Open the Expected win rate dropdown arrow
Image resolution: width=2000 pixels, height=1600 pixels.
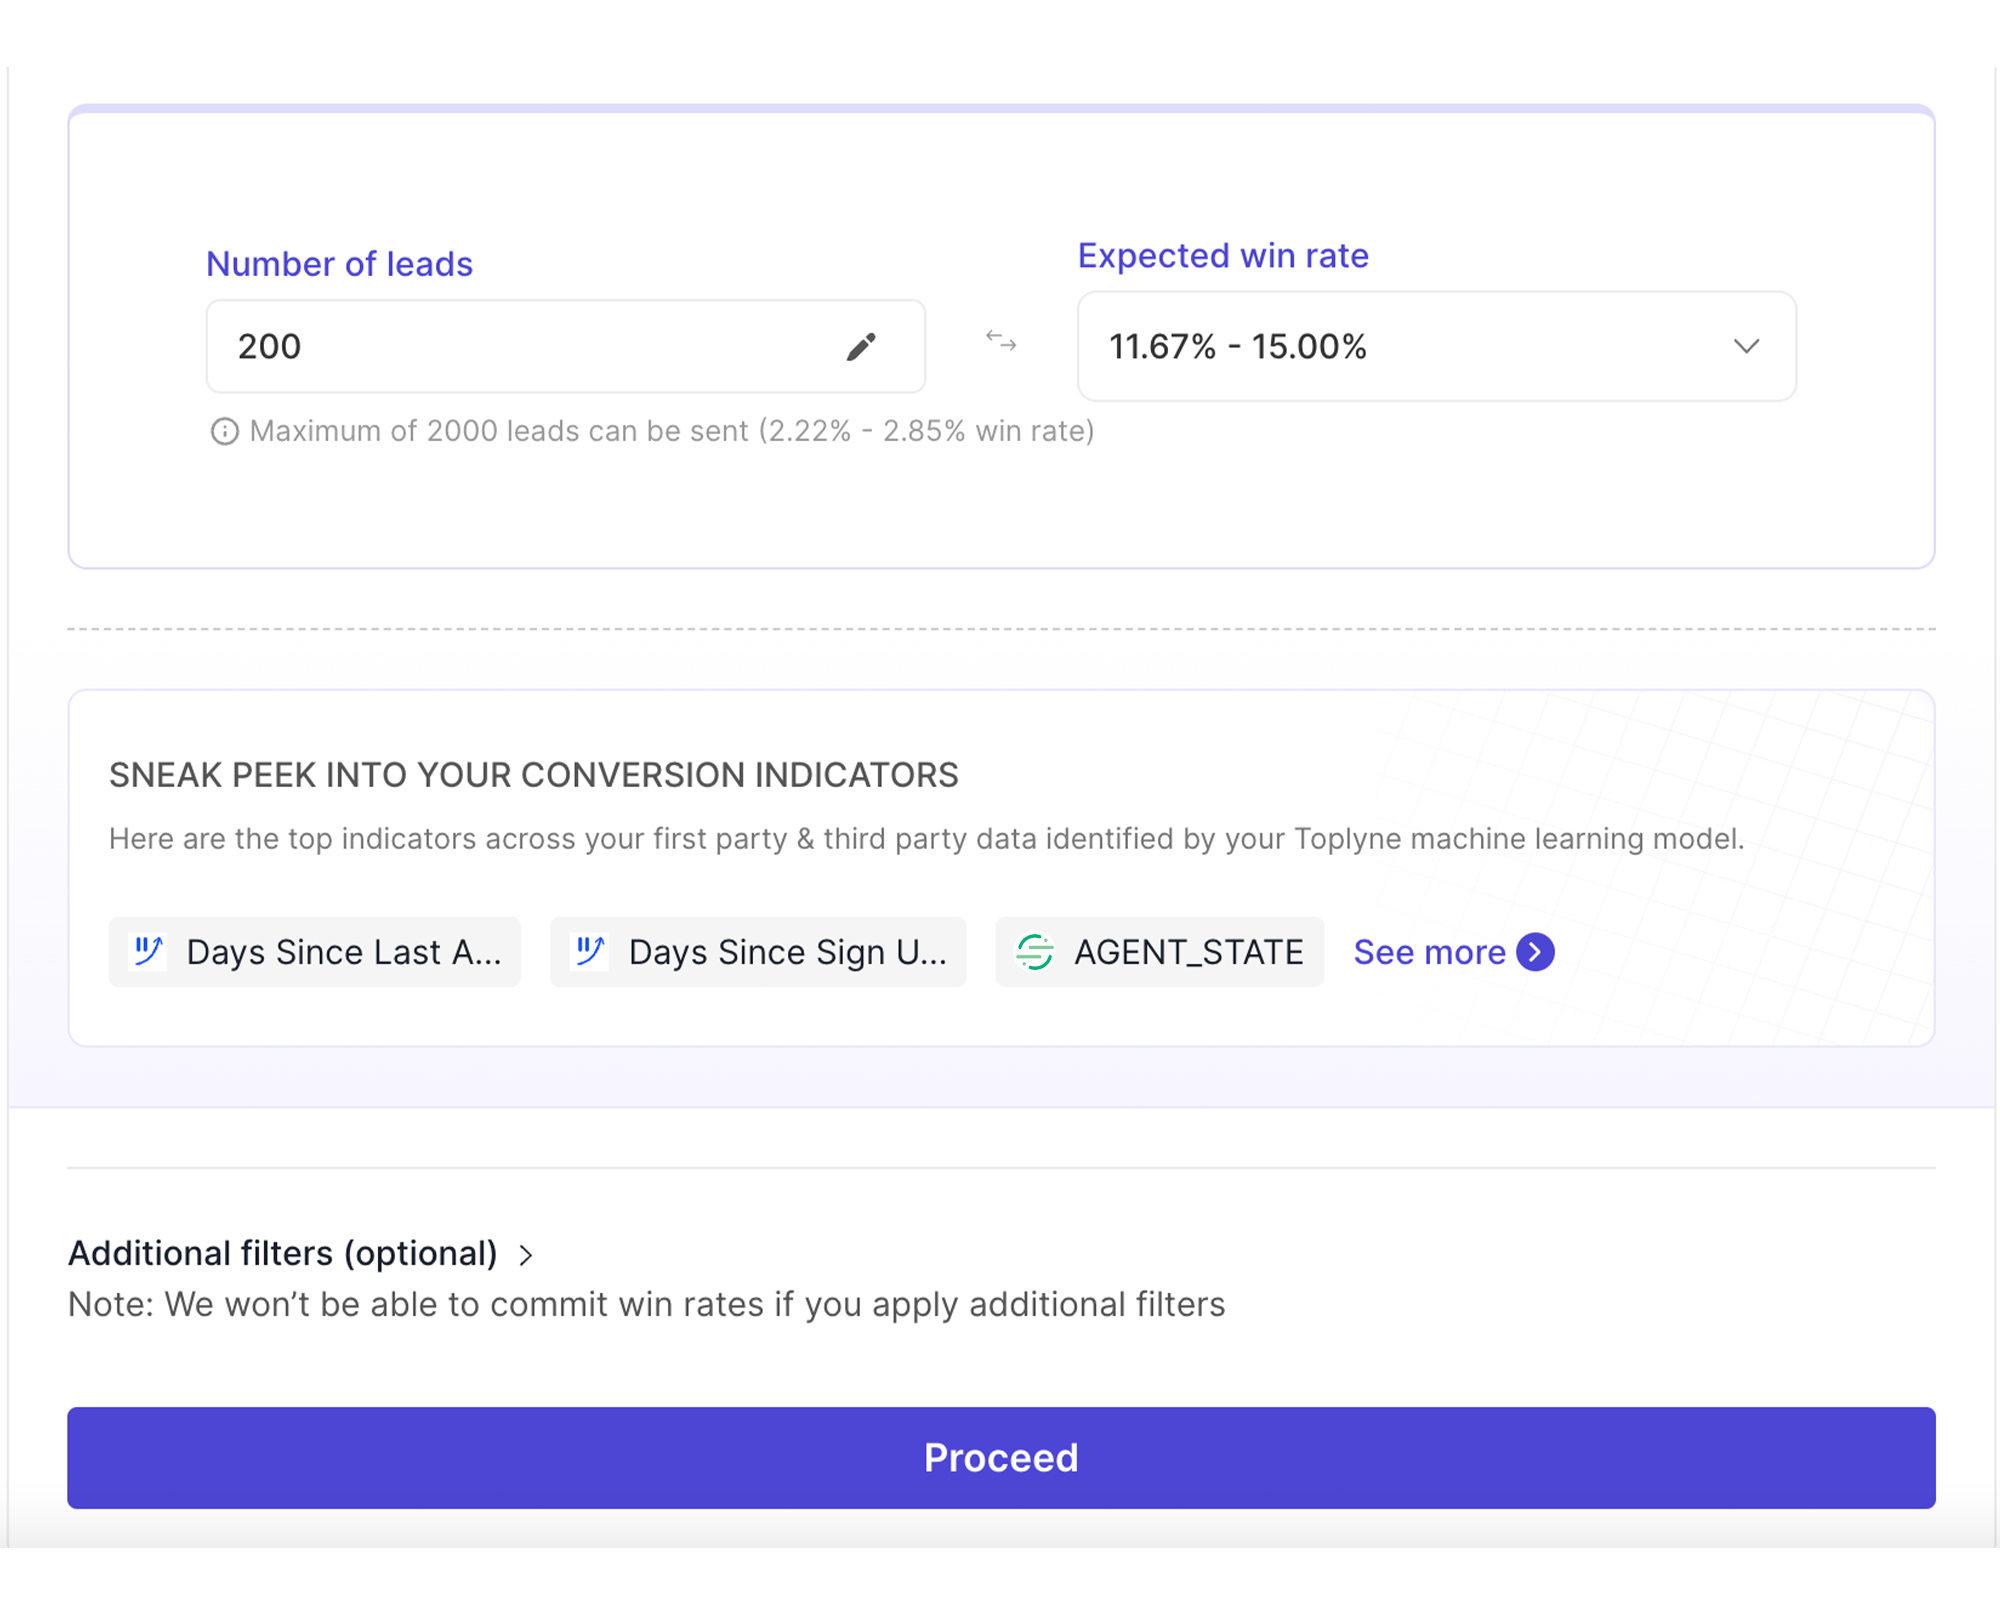tap(1746, 347)
